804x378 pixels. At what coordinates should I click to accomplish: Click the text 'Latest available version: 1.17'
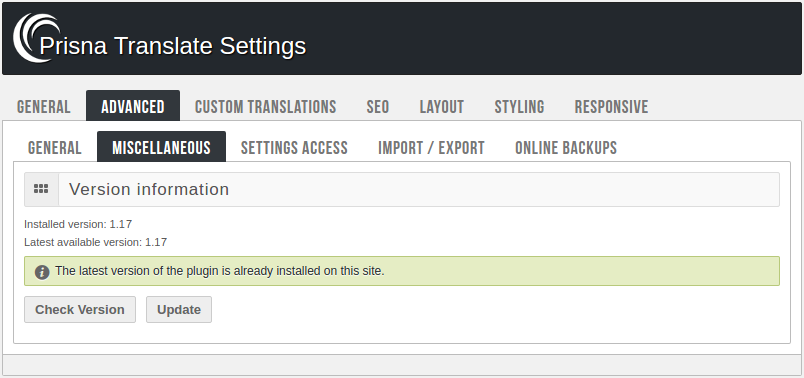click(95, 242)
